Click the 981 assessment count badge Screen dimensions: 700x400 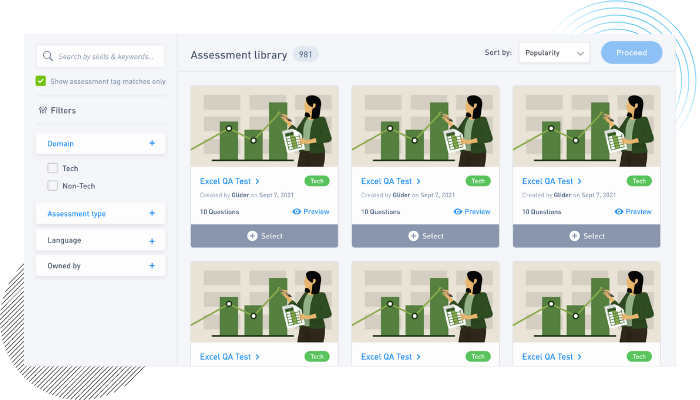click(305, 54)
